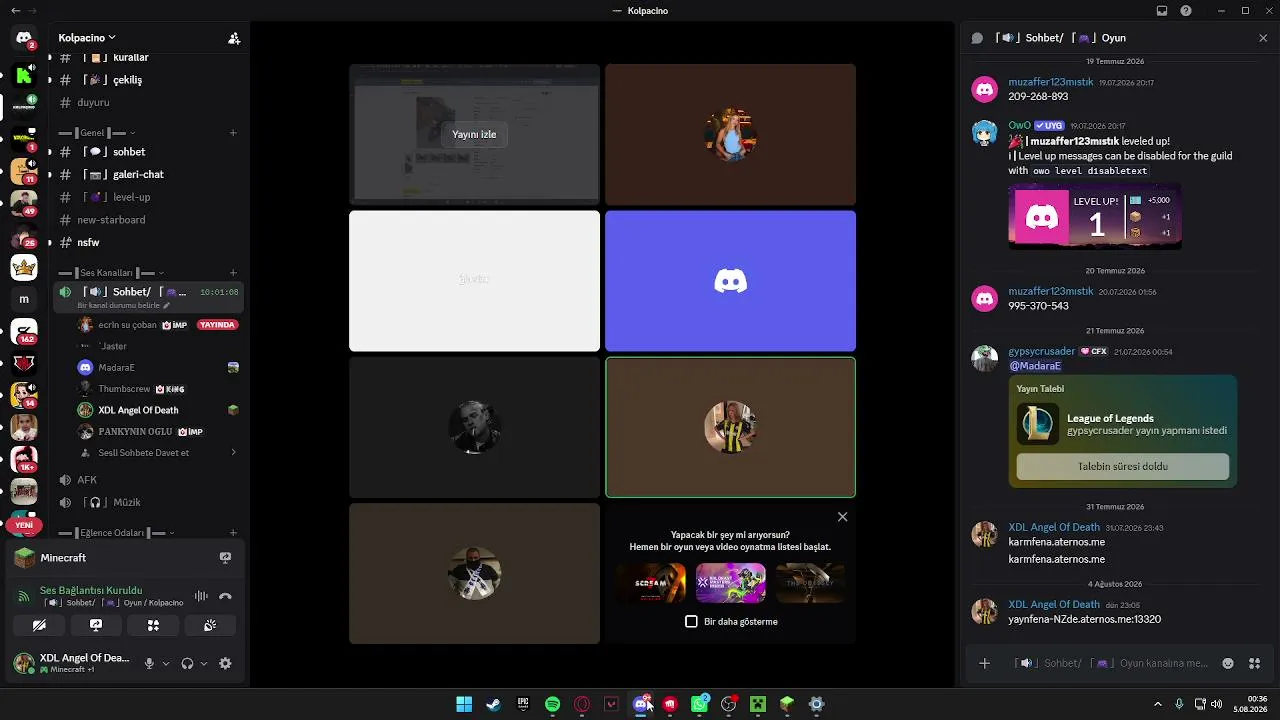Click 'Yayını İzle' to watch stream
The height and width of the screenshot is (720, 1280).
tap(474, 134)
